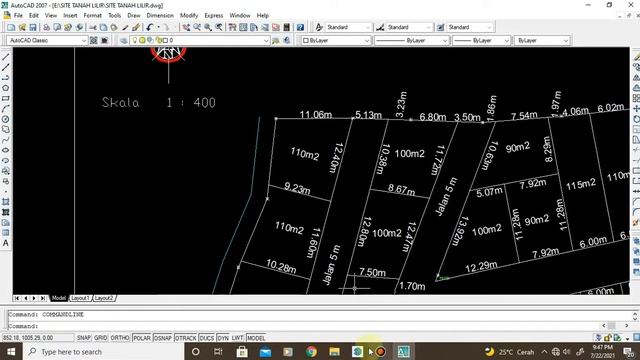The image size is (640, 360).
Task: Create a new drawing file
Action: click(11, 27)
